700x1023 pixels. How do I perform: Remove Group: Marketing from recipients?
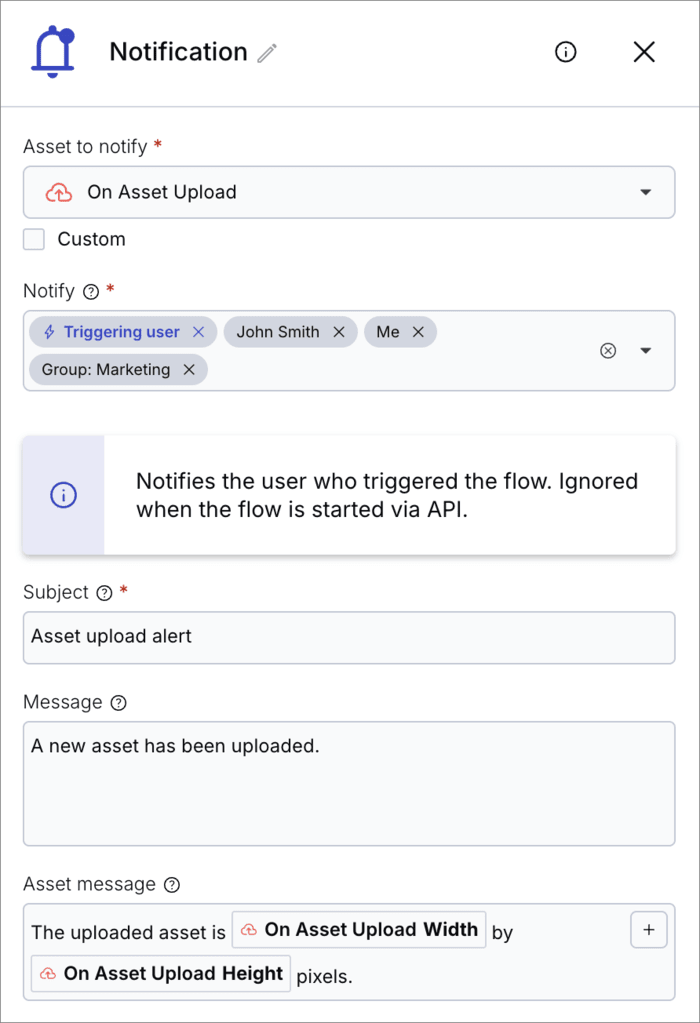(x=189, y=370)
